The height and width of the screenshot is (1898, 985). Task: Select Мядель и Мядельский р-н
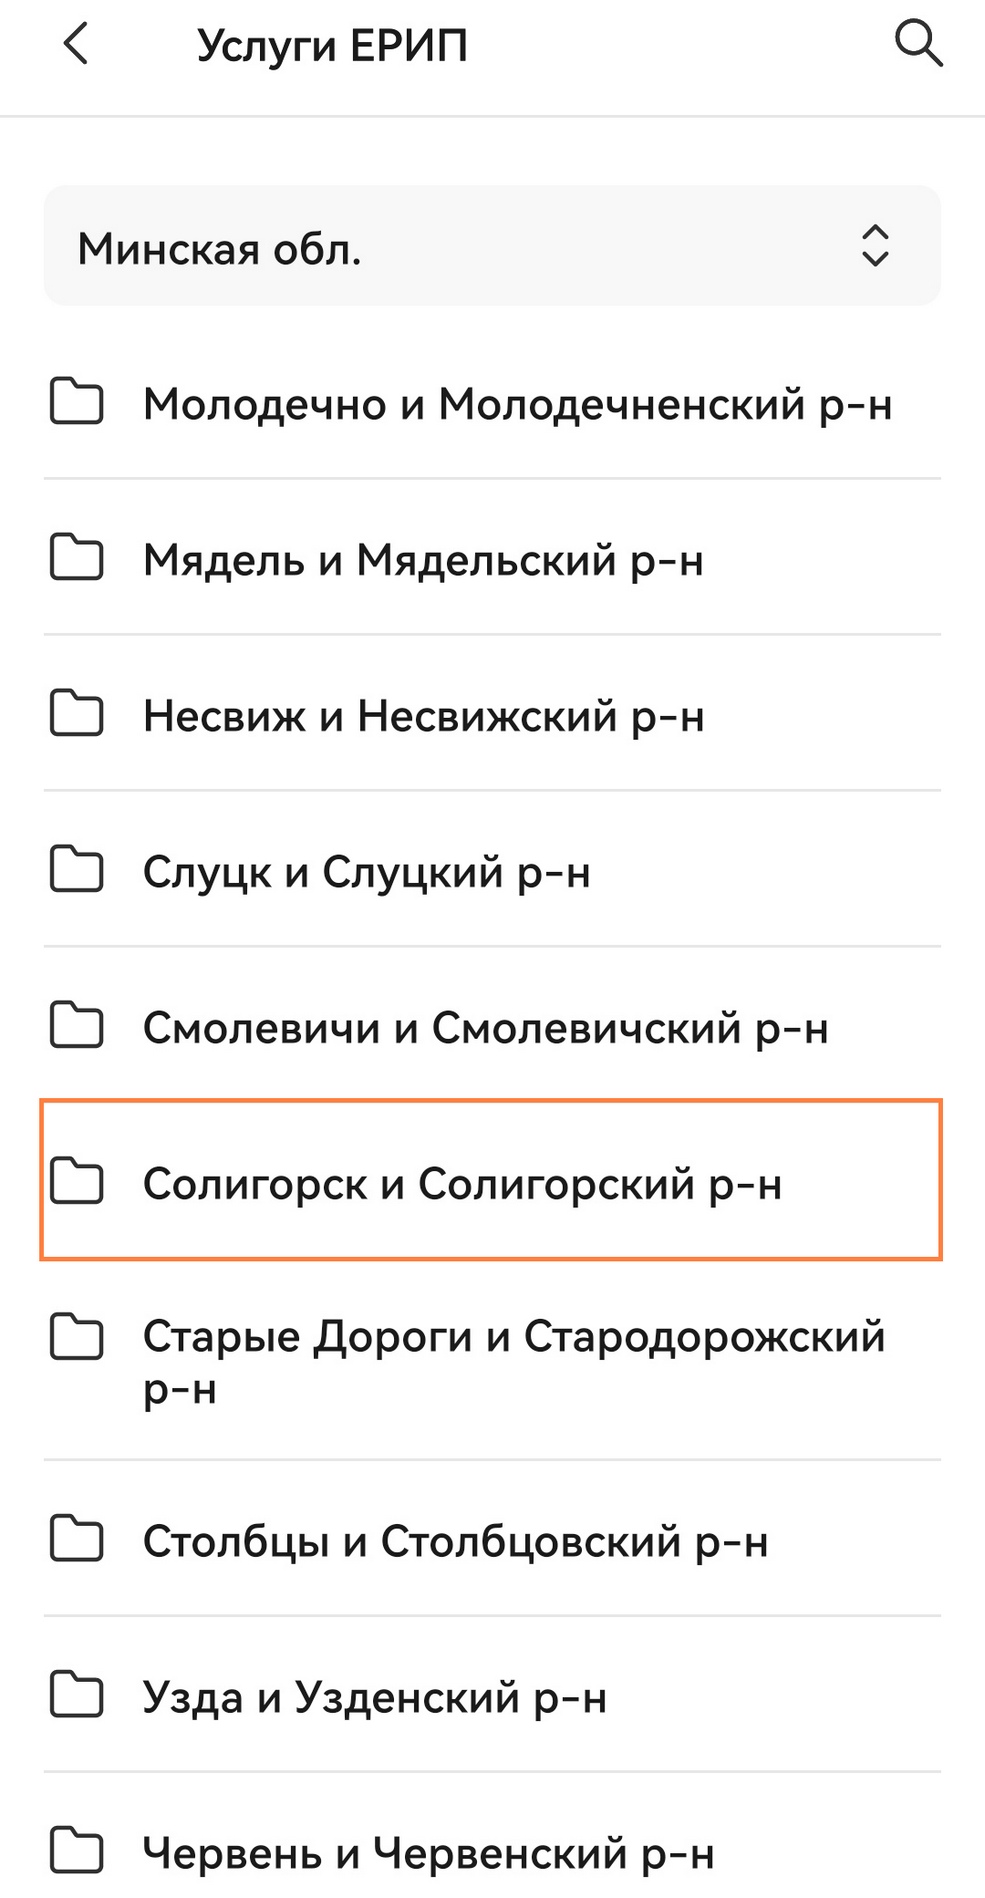pyautogui.click(x=423, y=560)
